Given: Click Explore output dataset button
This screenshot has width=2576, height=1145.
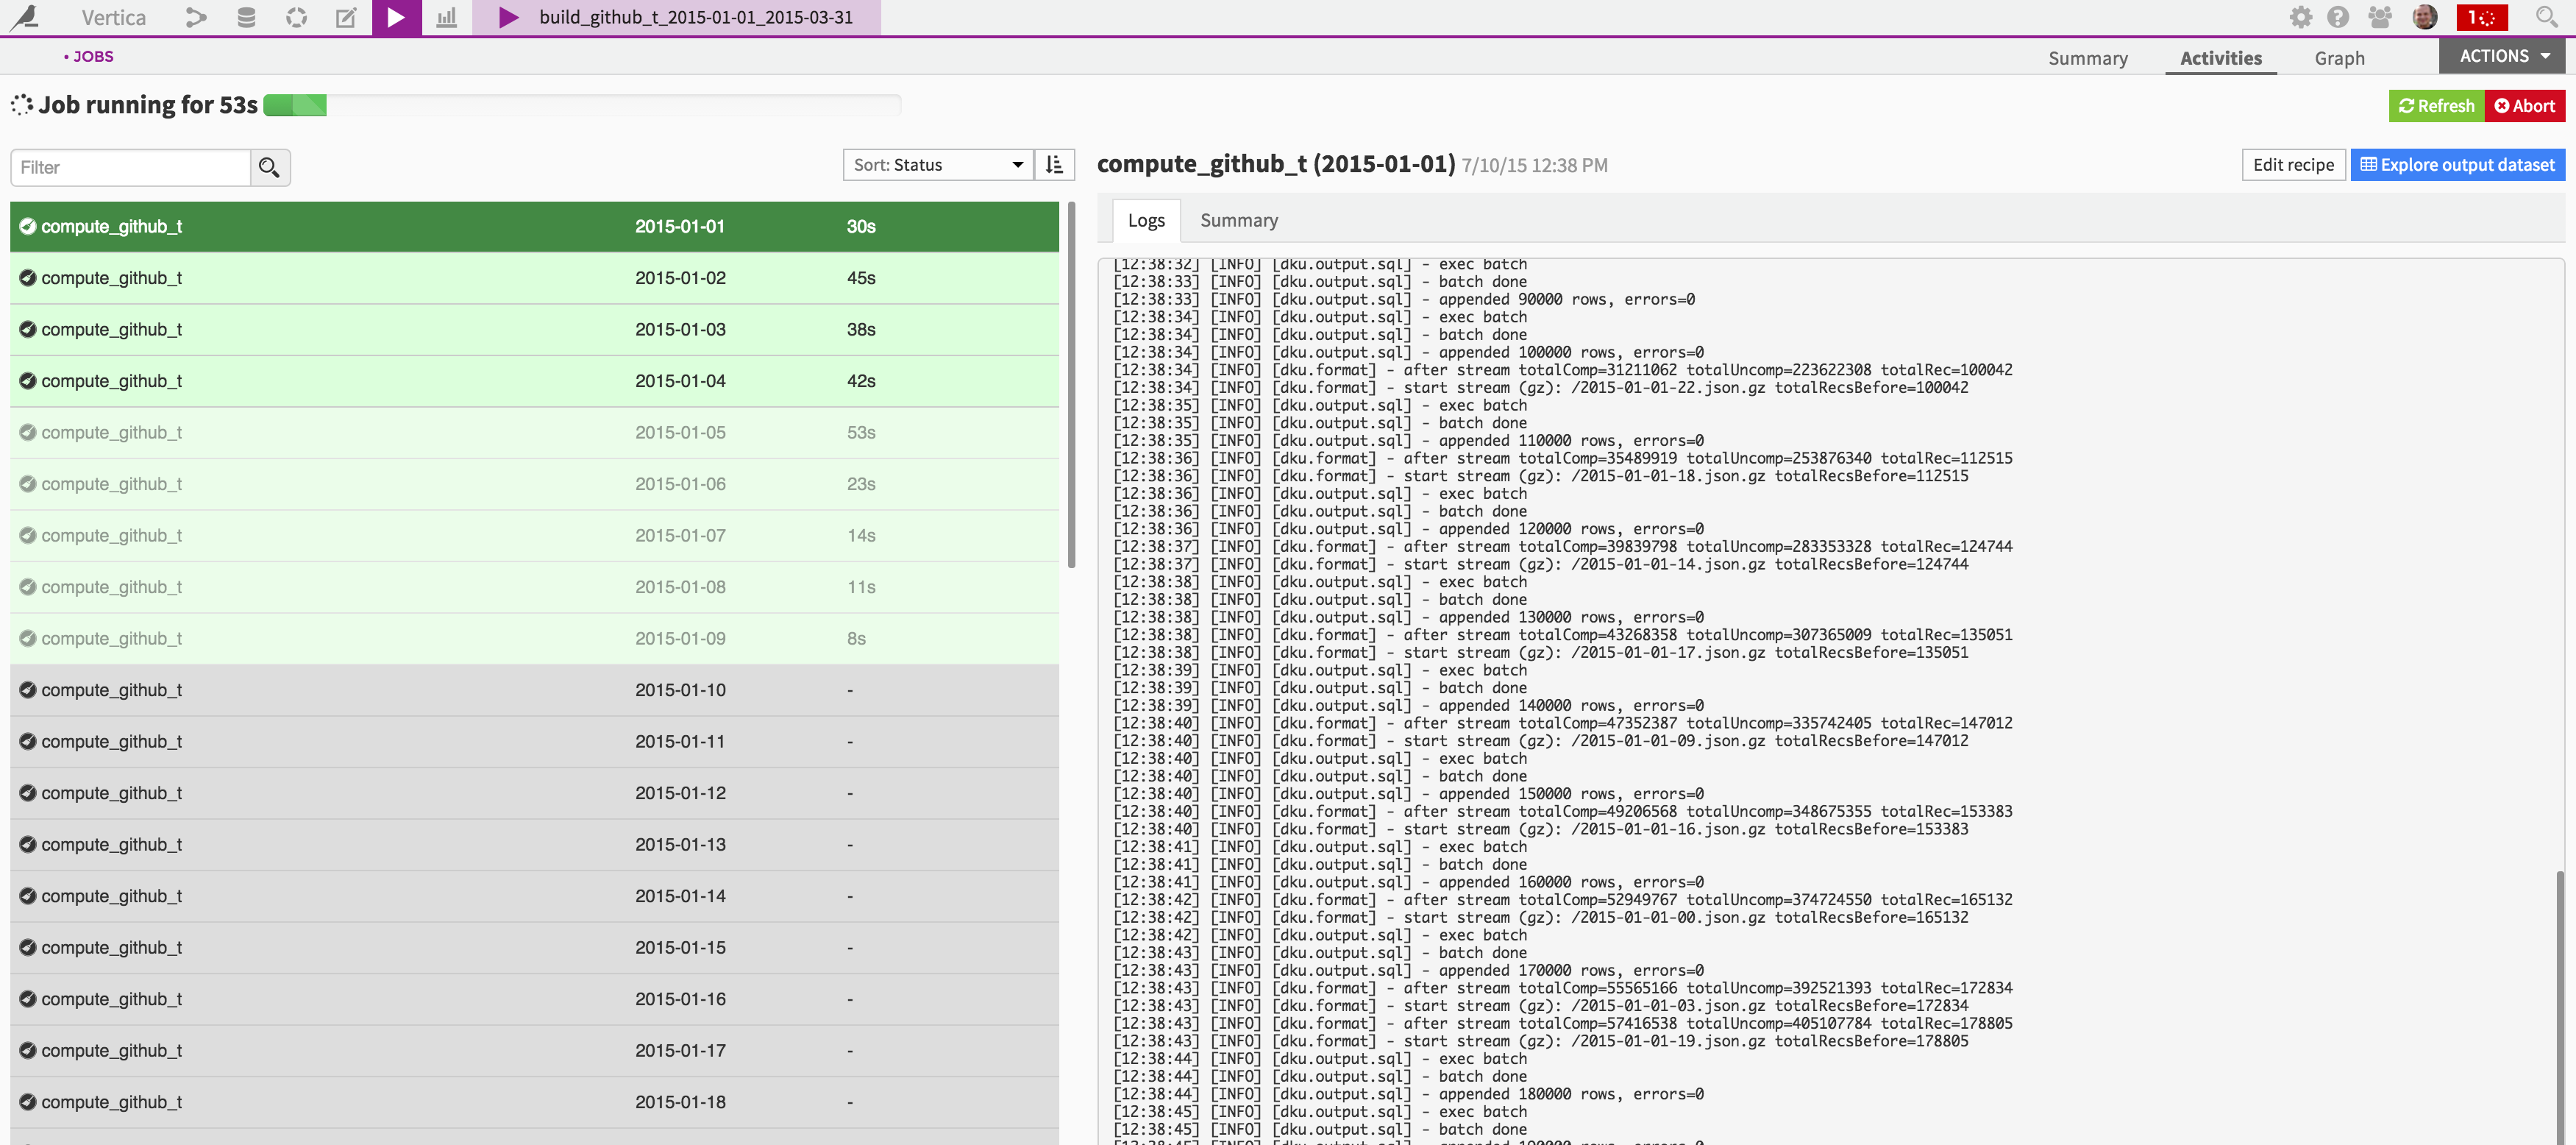Looking at the screenshot, I should coord(2457,165).
